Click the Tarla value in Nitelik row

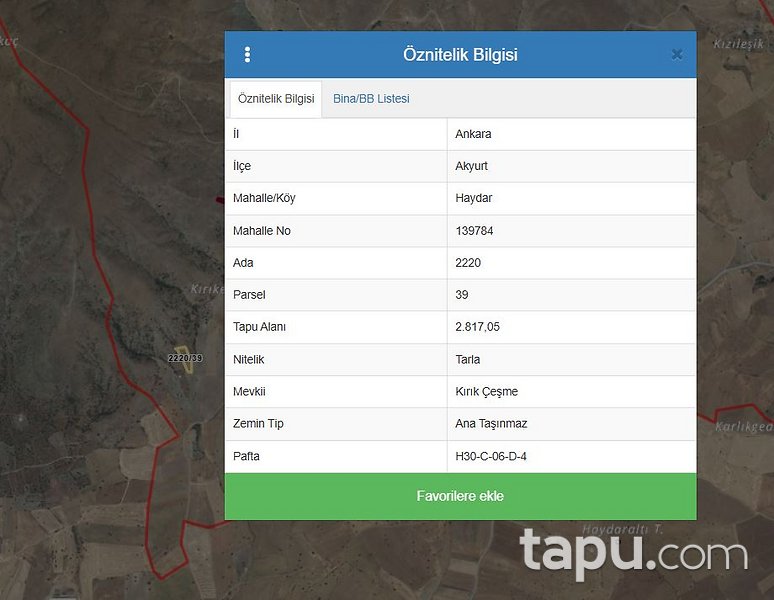click(468, 359)
